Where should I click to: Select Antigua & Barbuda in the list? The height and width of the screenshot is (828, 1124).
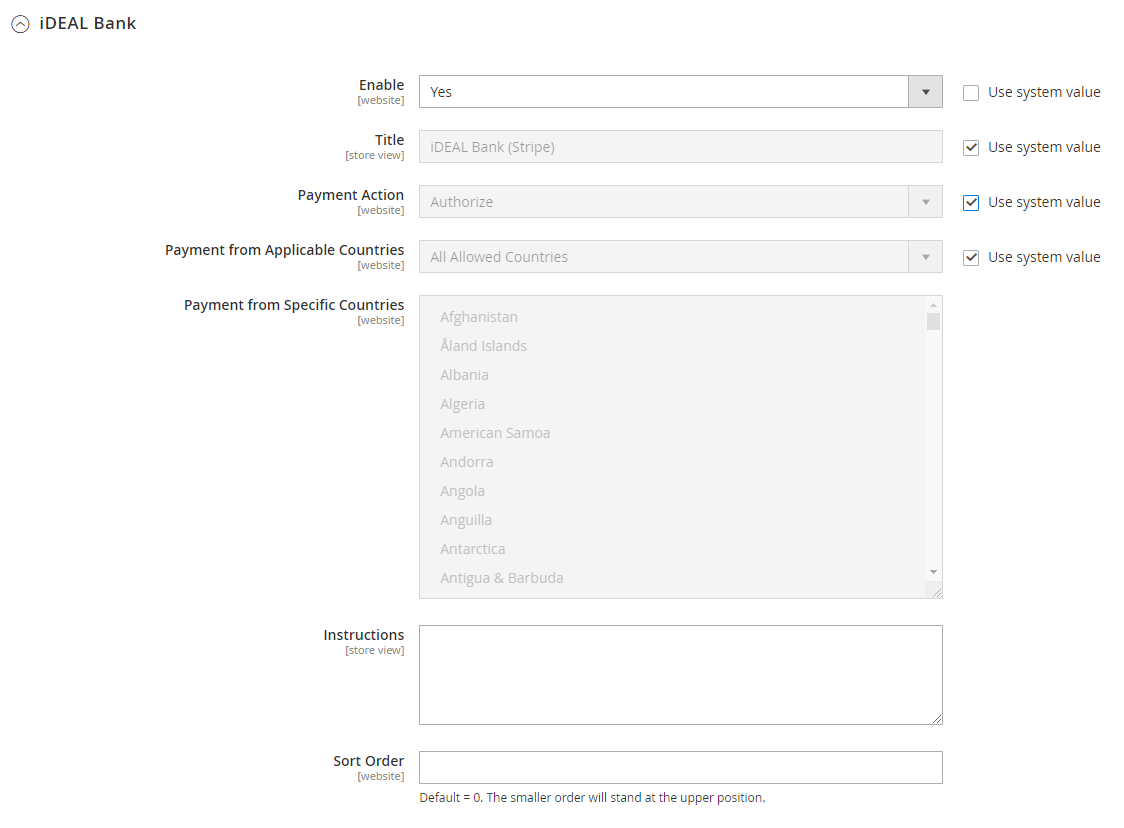coord(502,578)
